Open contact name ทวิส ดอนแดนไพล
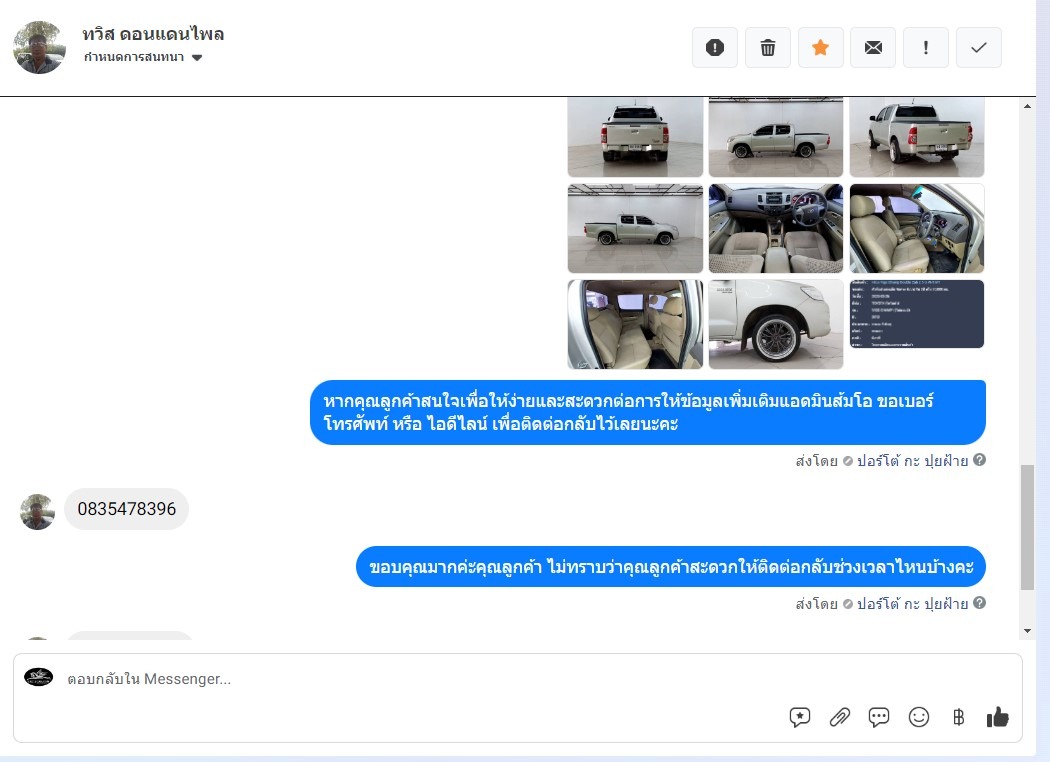 coord(153,33)
